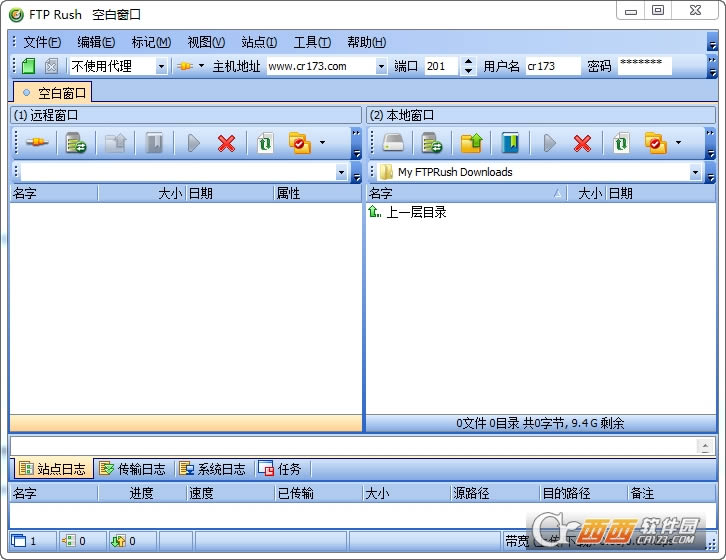This screenshot has height=560, width=726.
Task: Click the 用户名 input field
Action: (x=552, y=67)
